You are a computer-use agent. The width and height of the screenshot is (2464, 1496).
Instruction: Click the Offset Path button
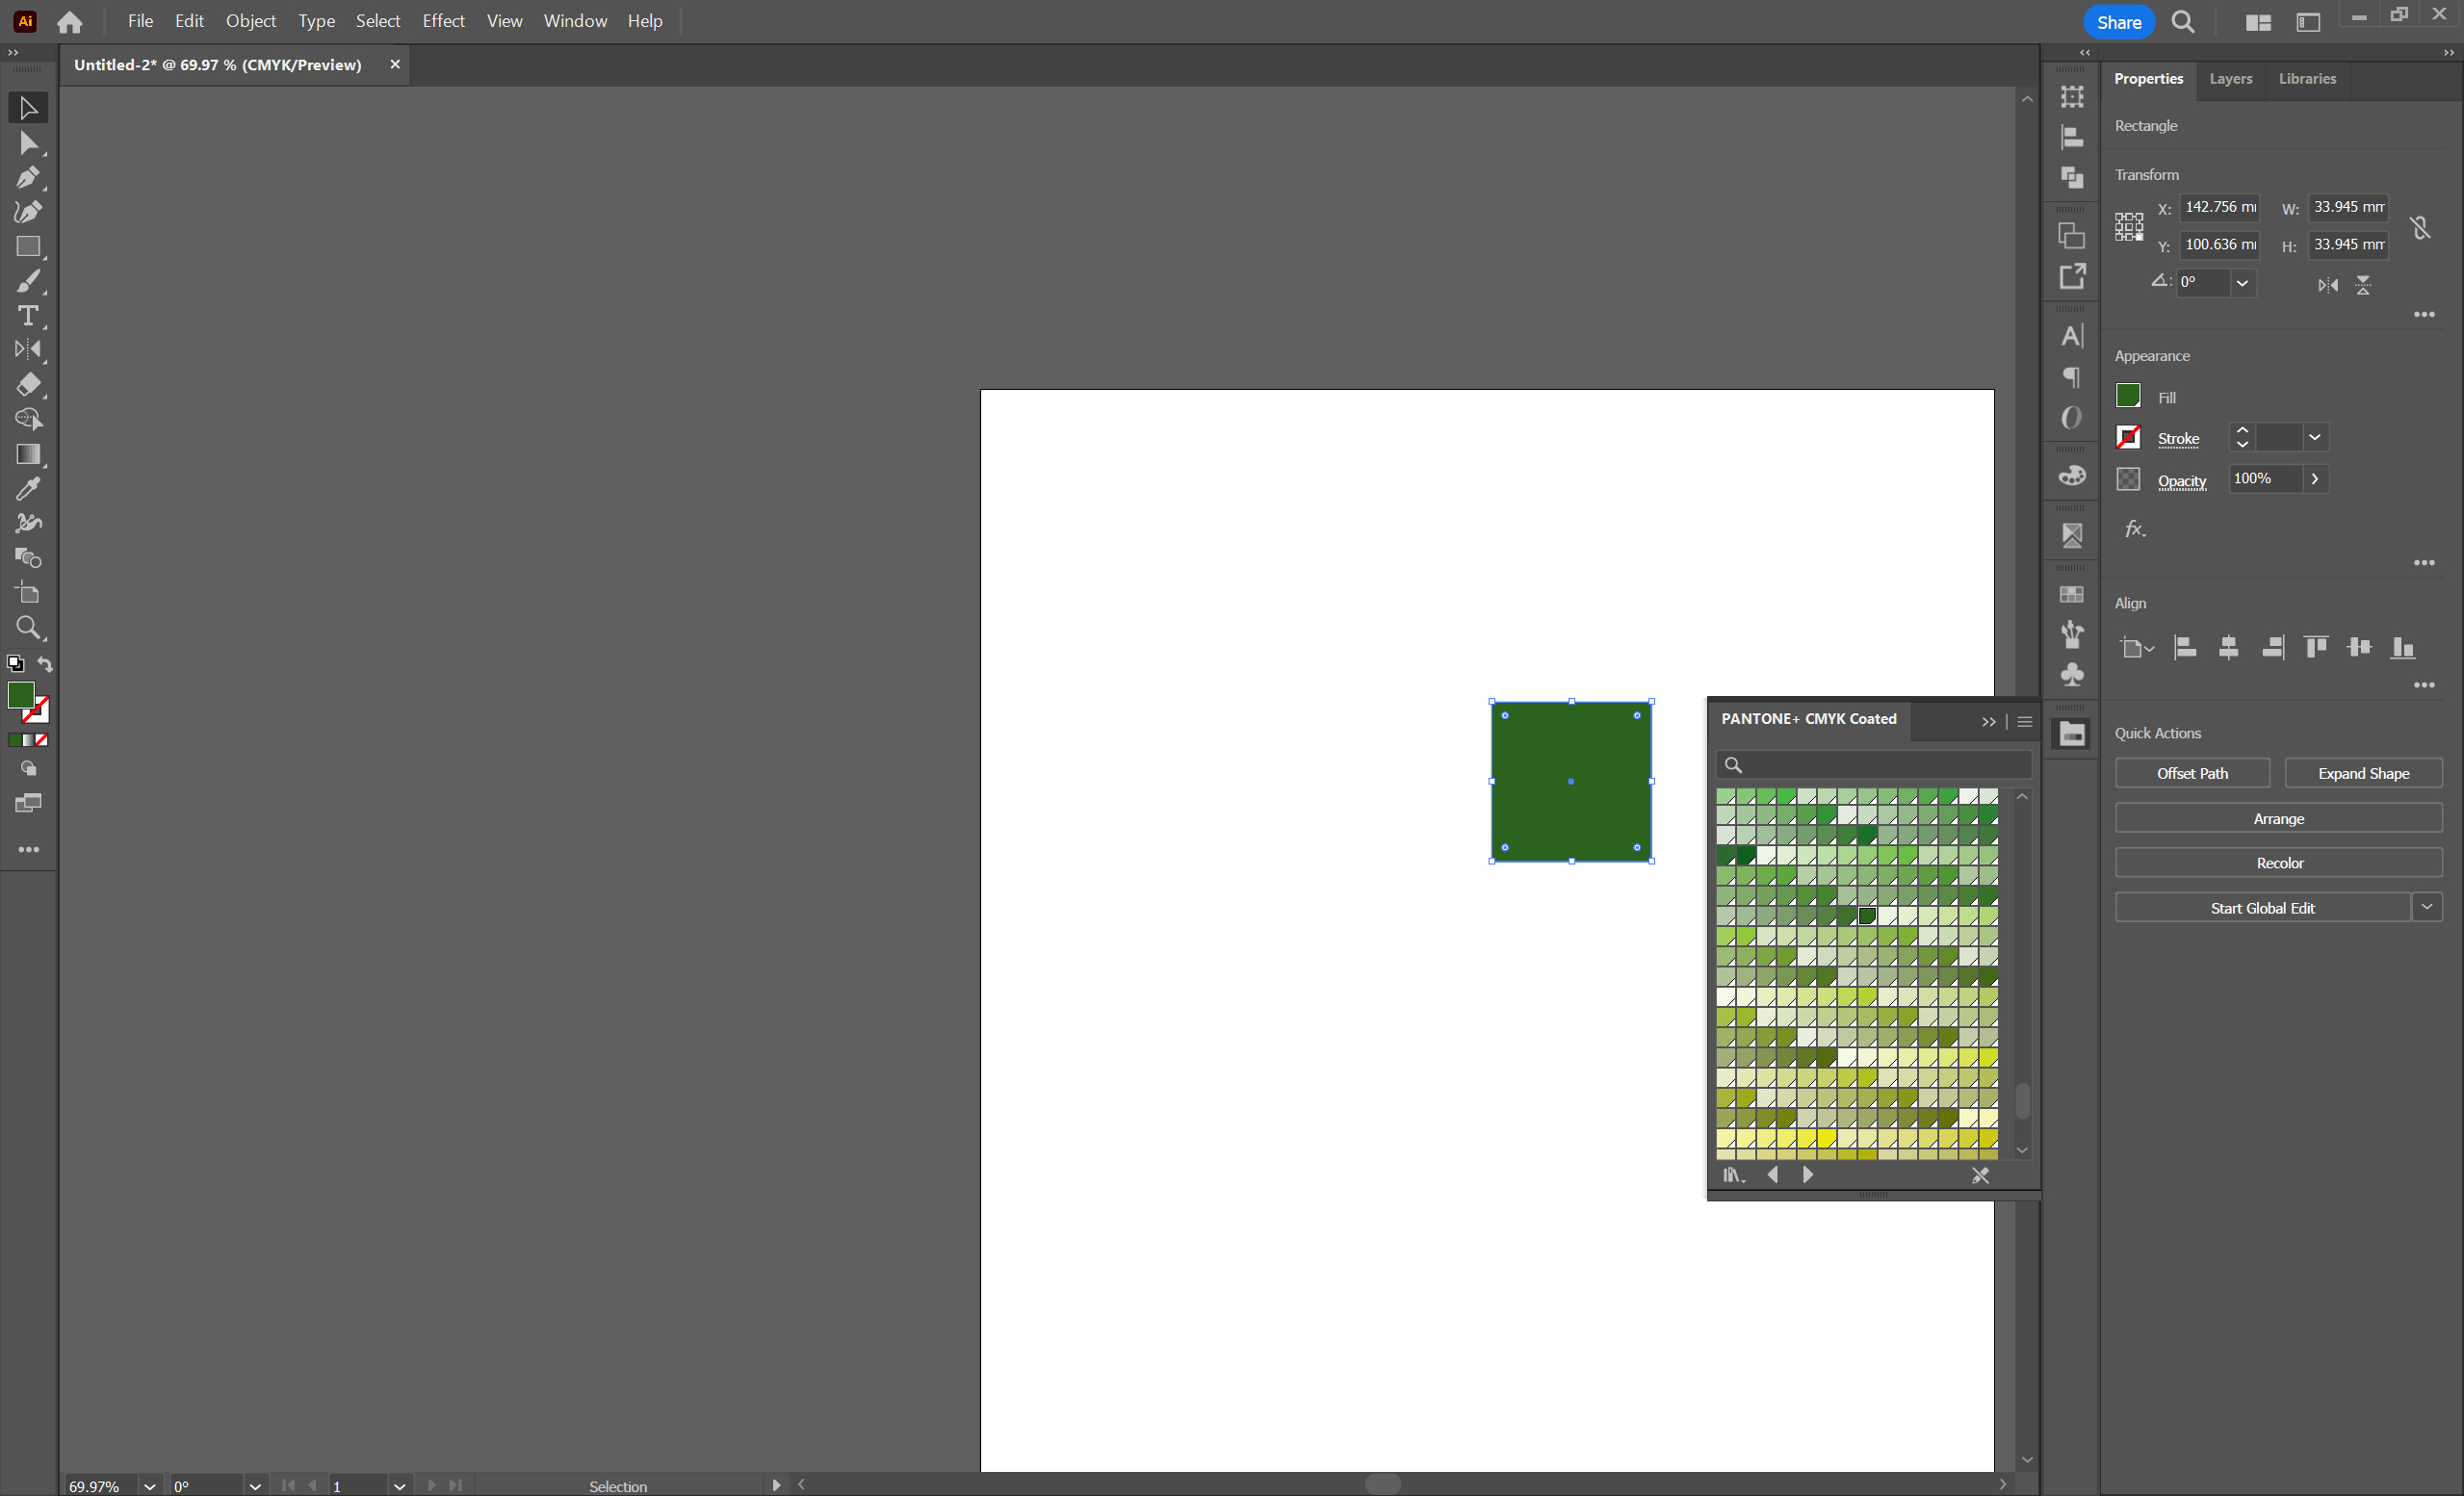click(x=2192, y=773)
